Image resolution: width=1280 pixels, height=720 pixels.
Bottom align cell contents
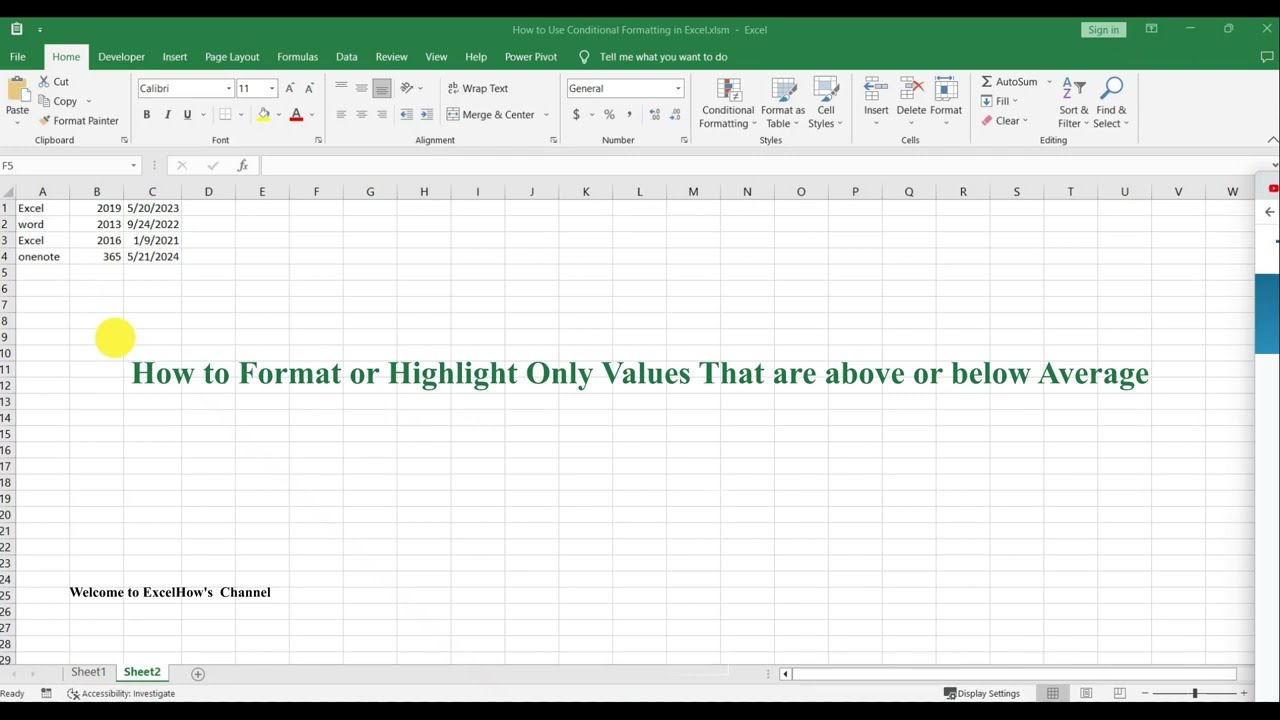pos(381,88)
